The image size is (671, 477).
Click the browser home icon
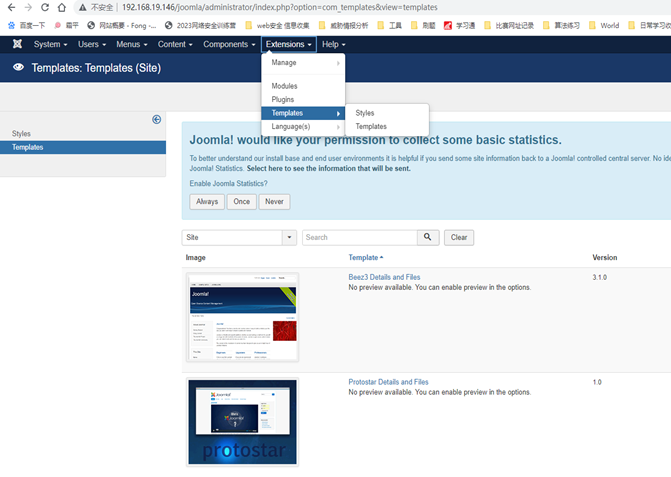click(x=62, y=7)
